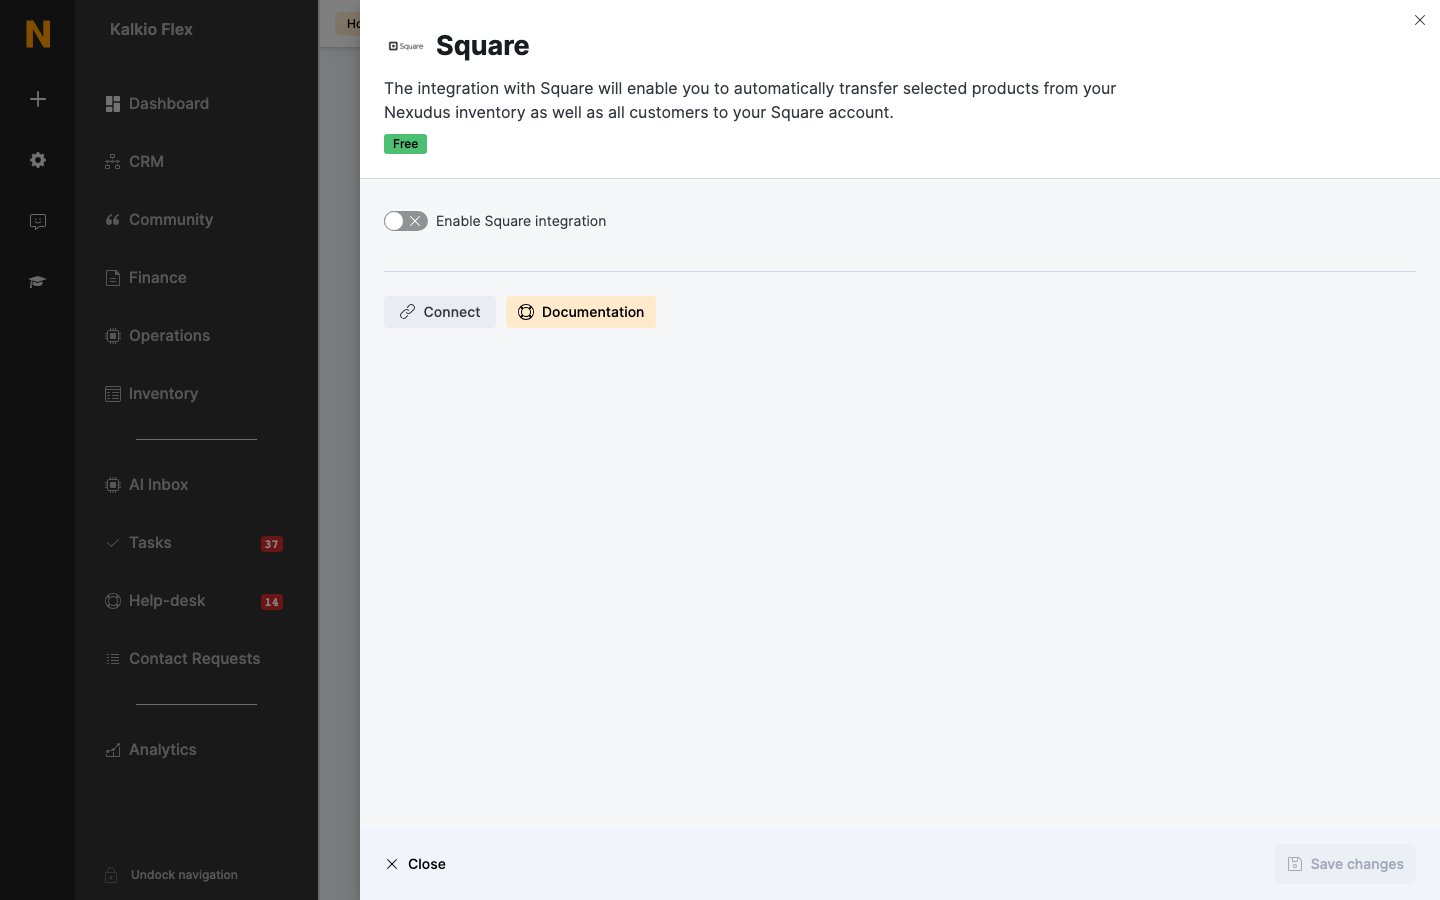Click the Tasks badge showing 37
Viewport: 1440px width, 900px height.
point(272,544)
